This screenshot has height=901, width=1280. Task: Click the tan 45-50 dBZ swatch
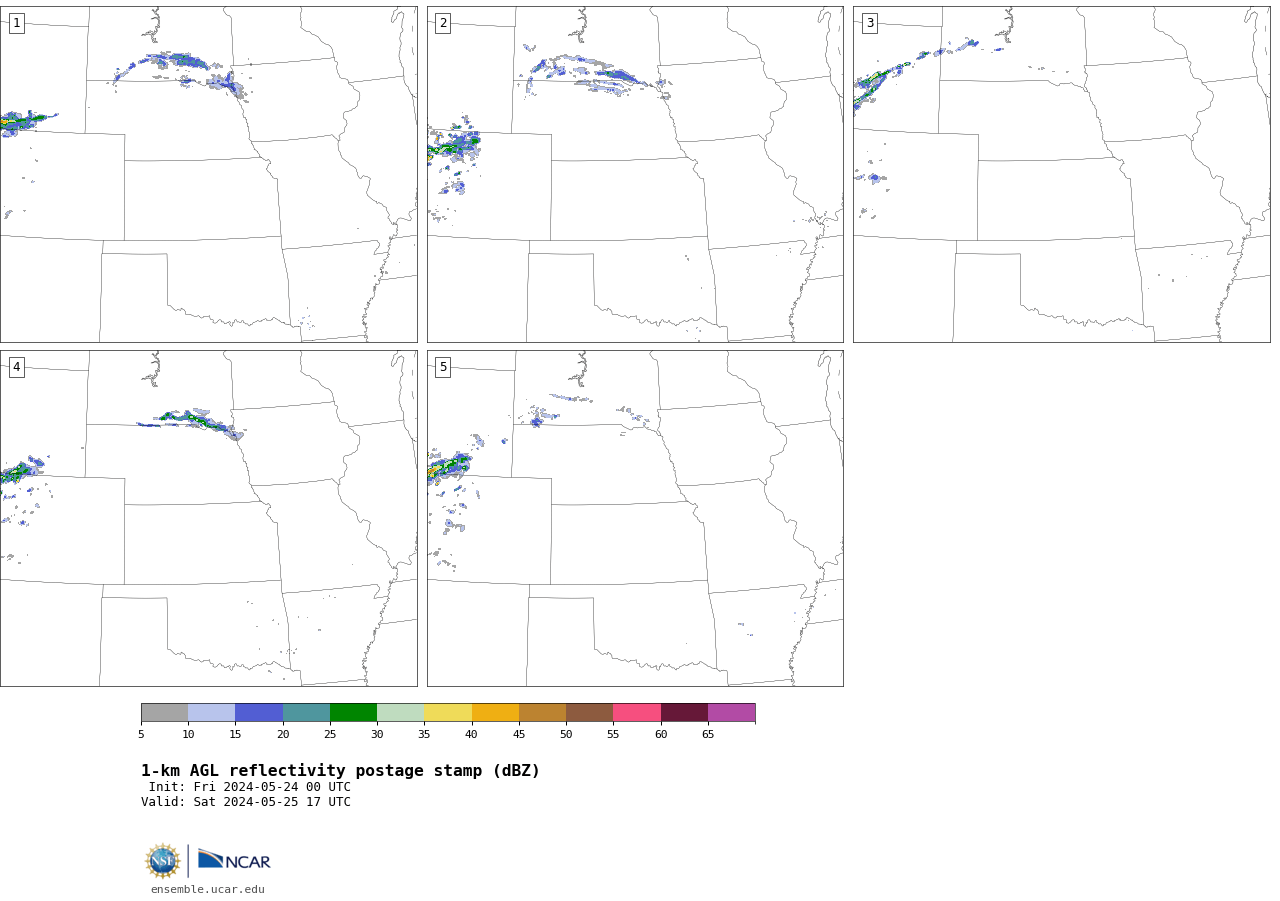[542, 712]
